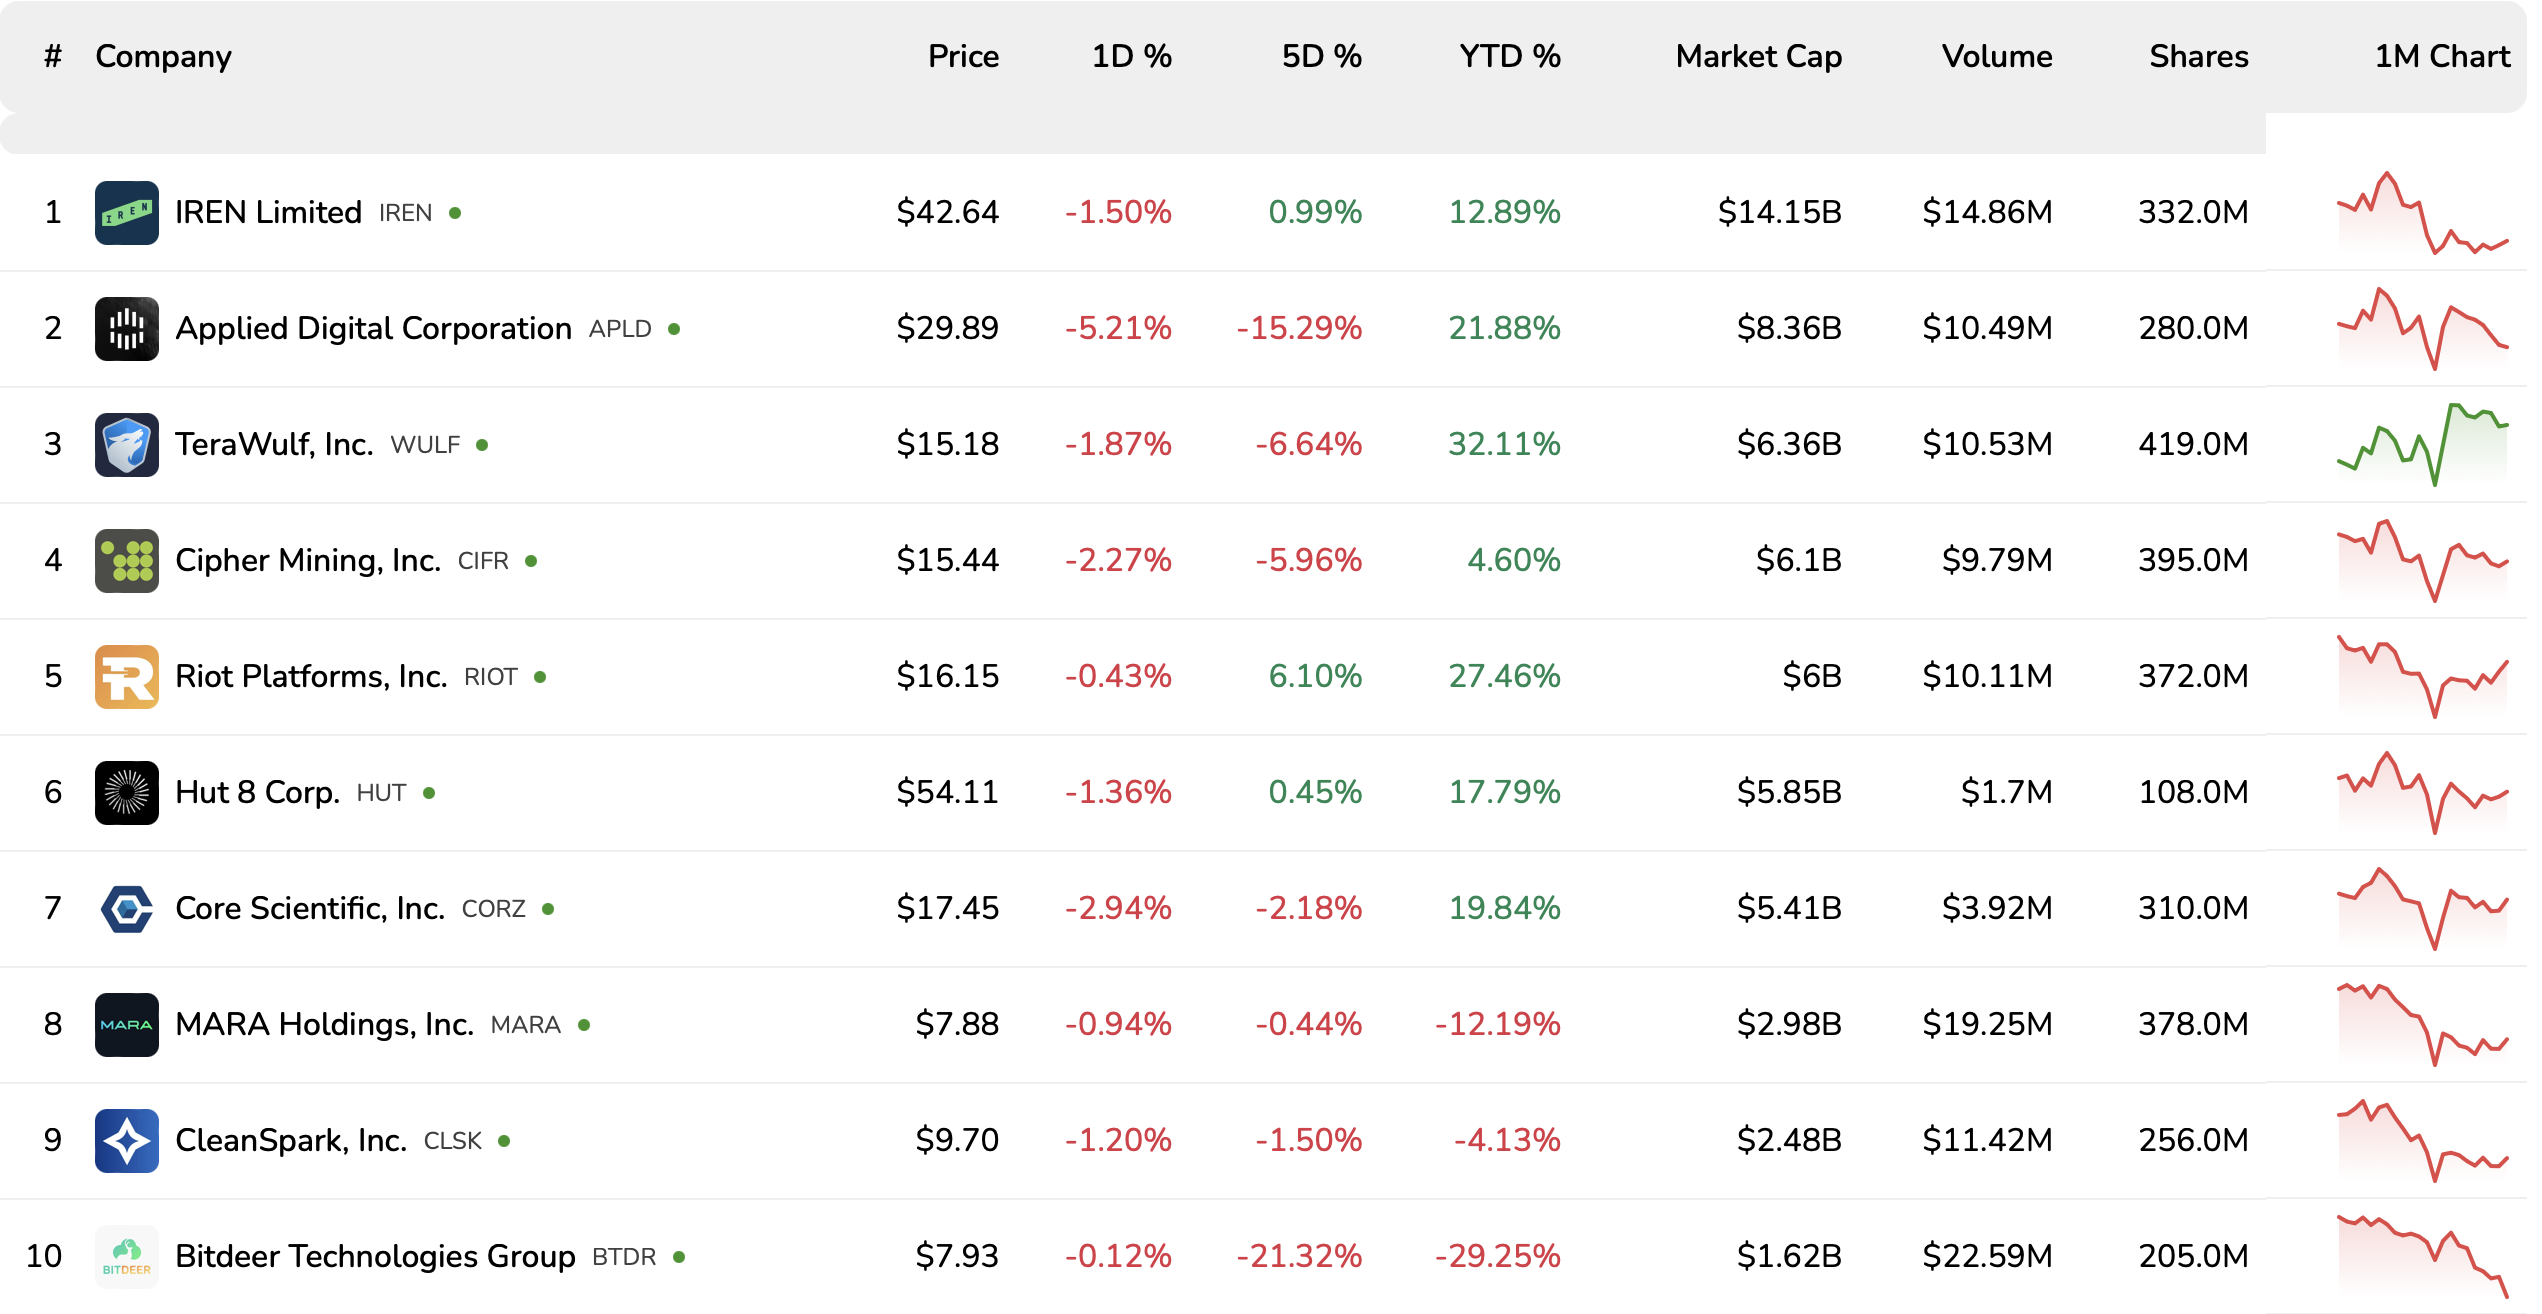Open the CleanSpark, Inc. company page

[x=290, y=1141]
